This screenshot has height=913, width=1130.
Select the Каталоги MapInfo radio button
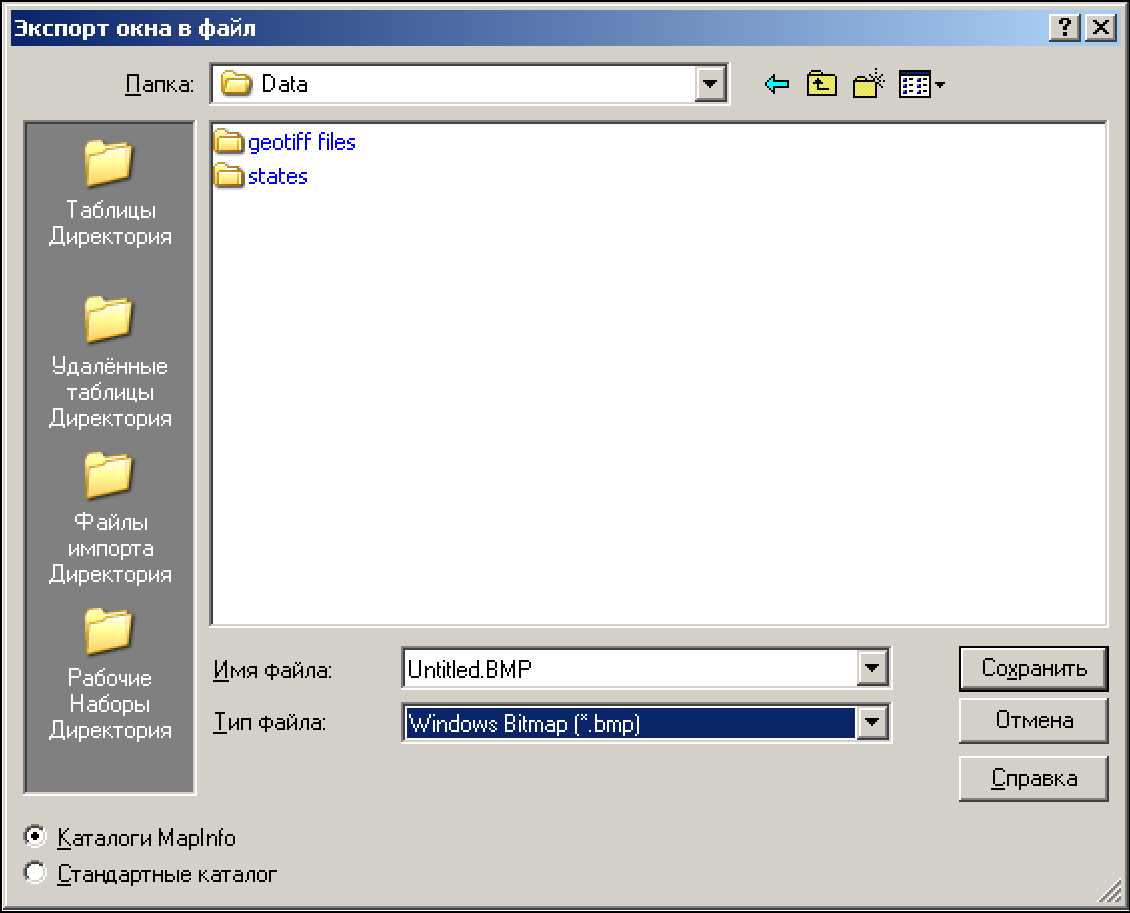[36, 837]
